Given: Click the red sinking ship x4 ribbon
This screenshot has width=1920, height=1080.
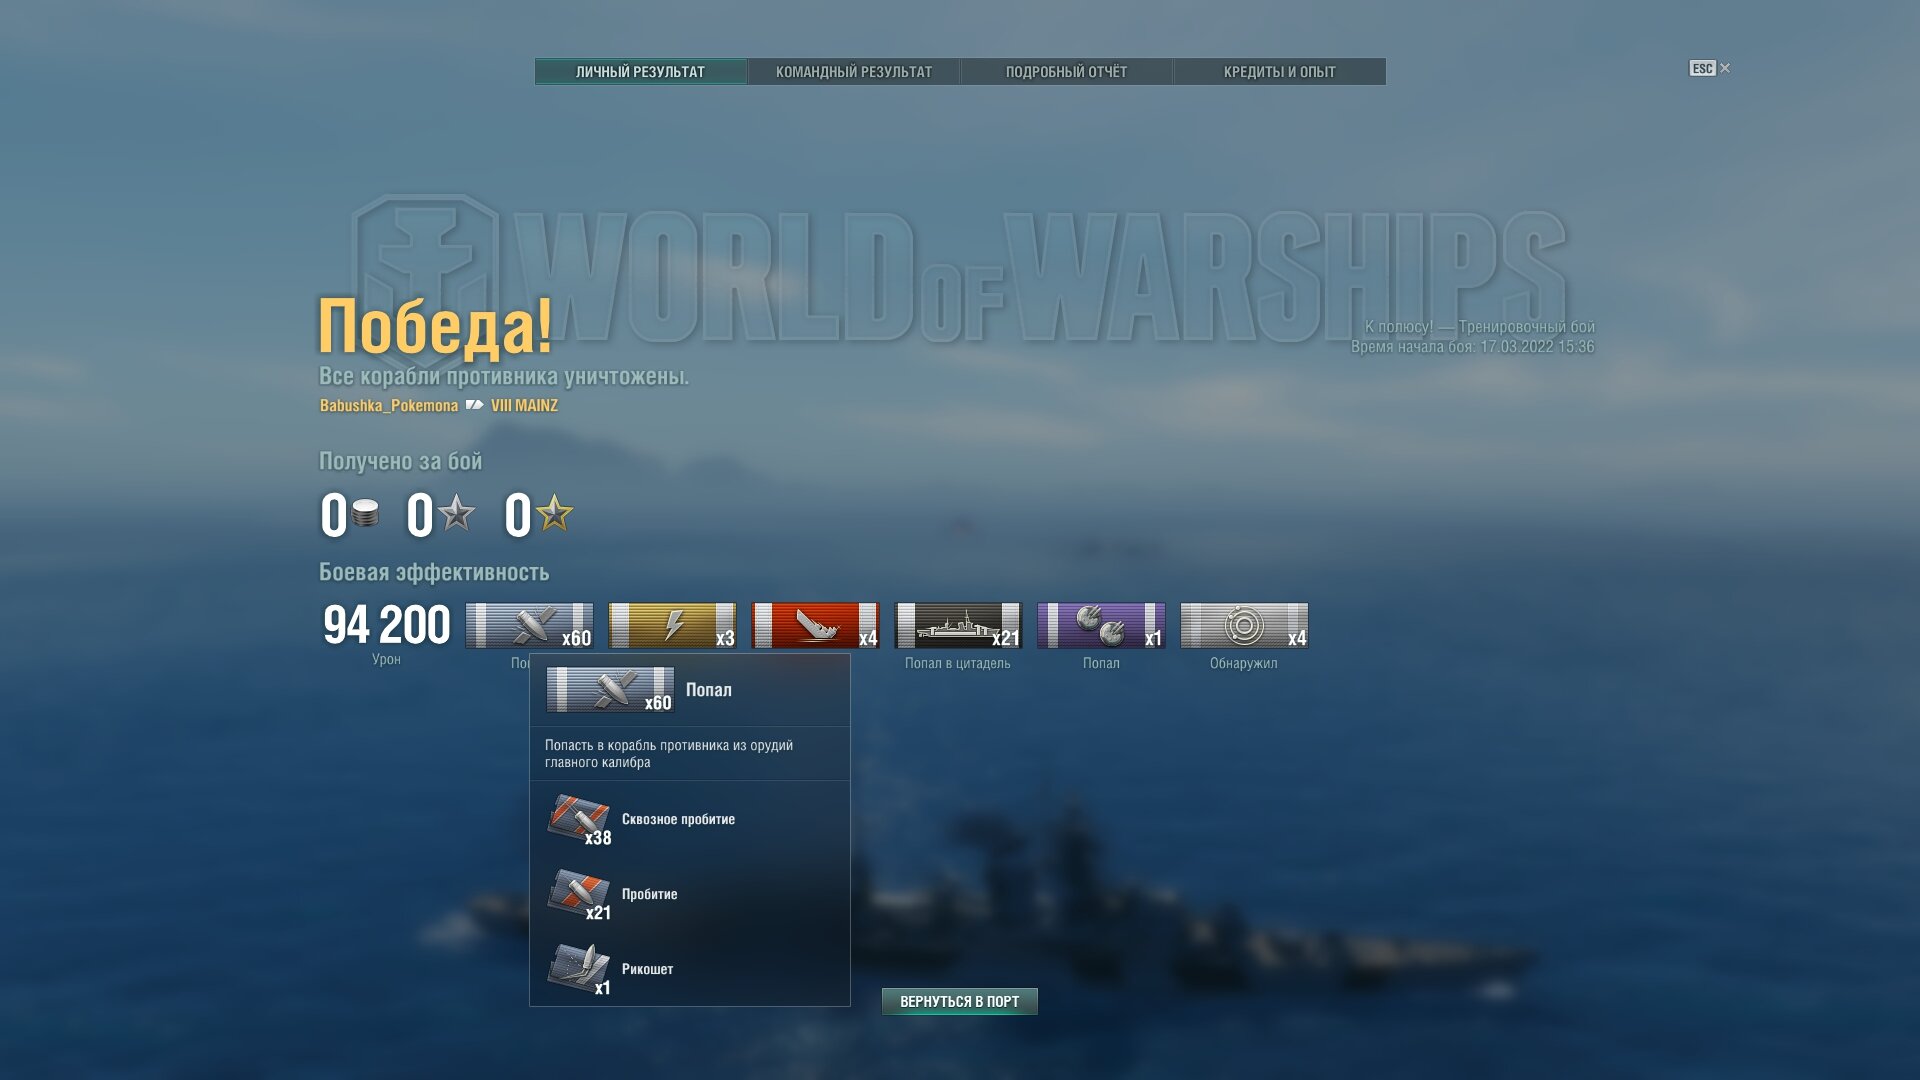Looking at the screenshot, I should tap(815, 626).
